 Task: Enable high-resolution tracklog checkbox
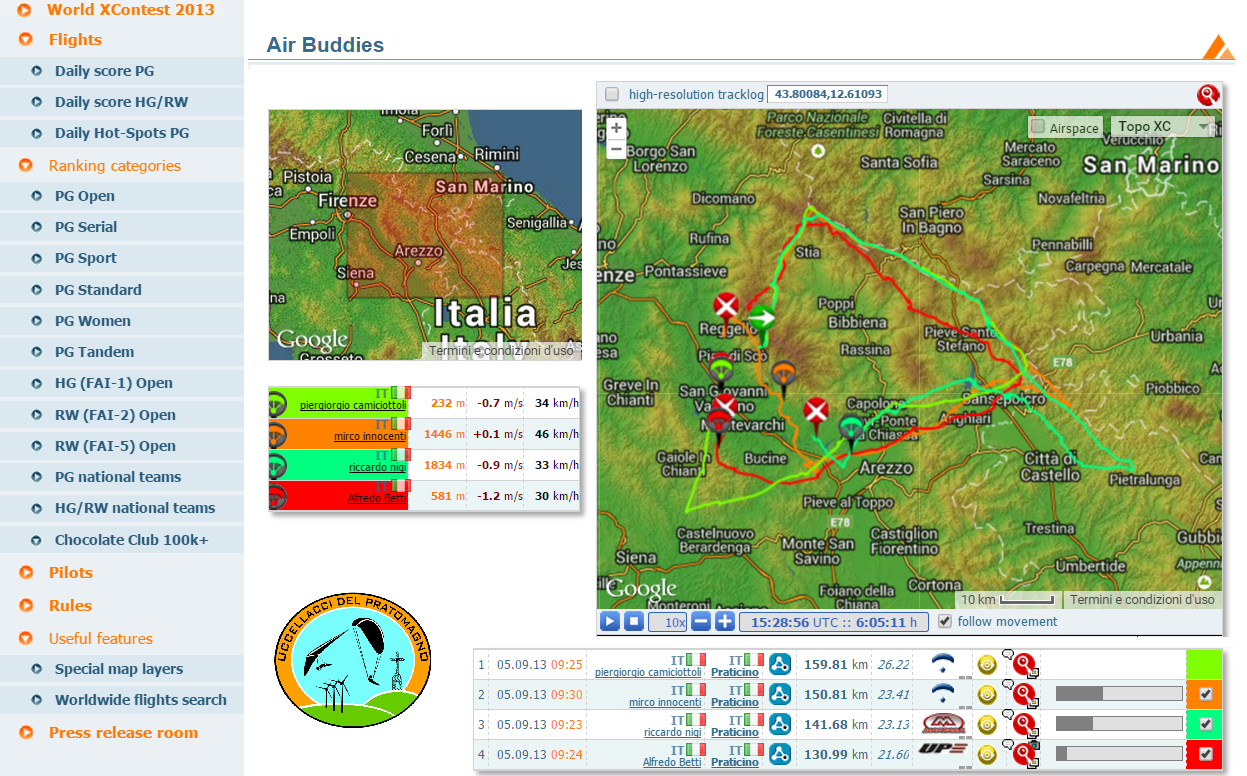pyautogui.click(x=612, y=95)
